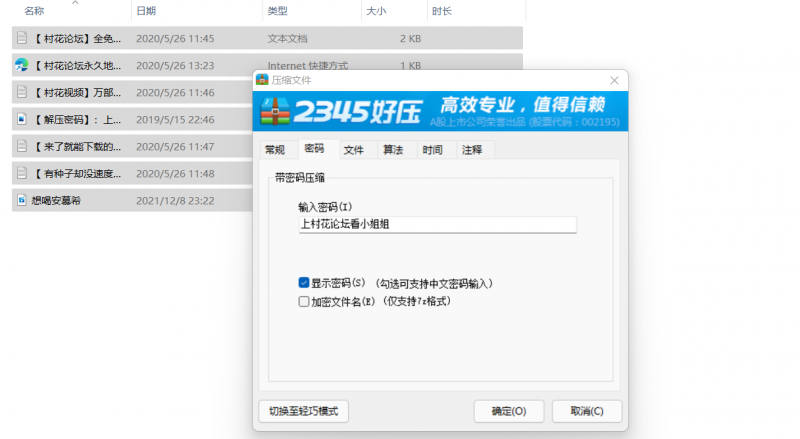
Task: Enable the 加密文件名 checkbox
Action: point(304,300)
